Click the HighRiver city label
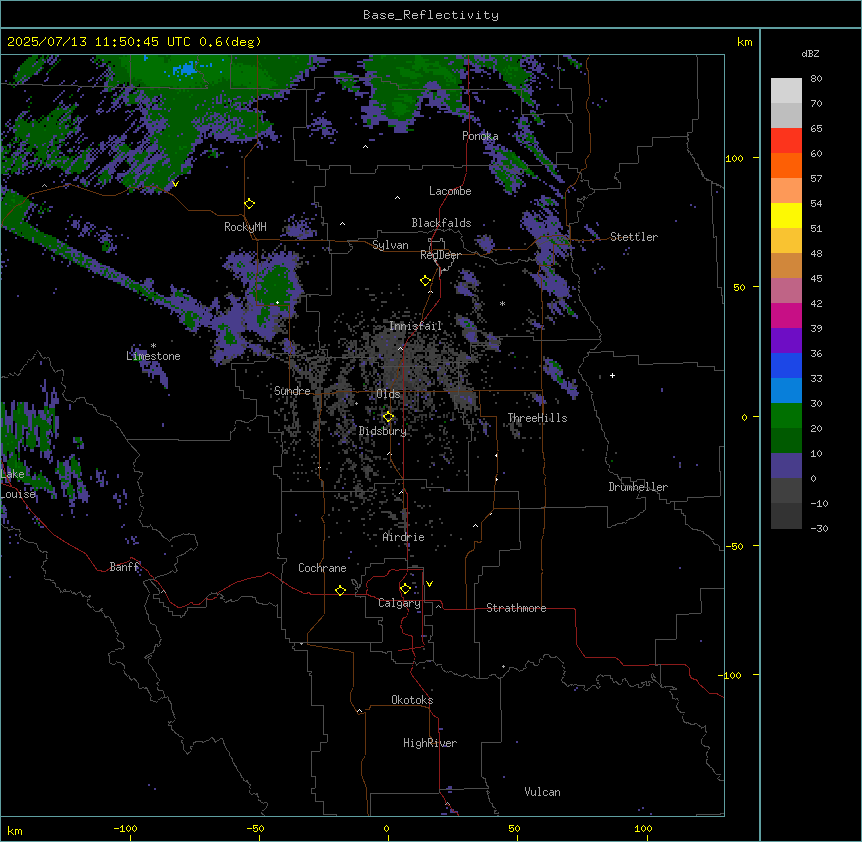Screen dimensions: 862x842 click(x=430, y=743)
